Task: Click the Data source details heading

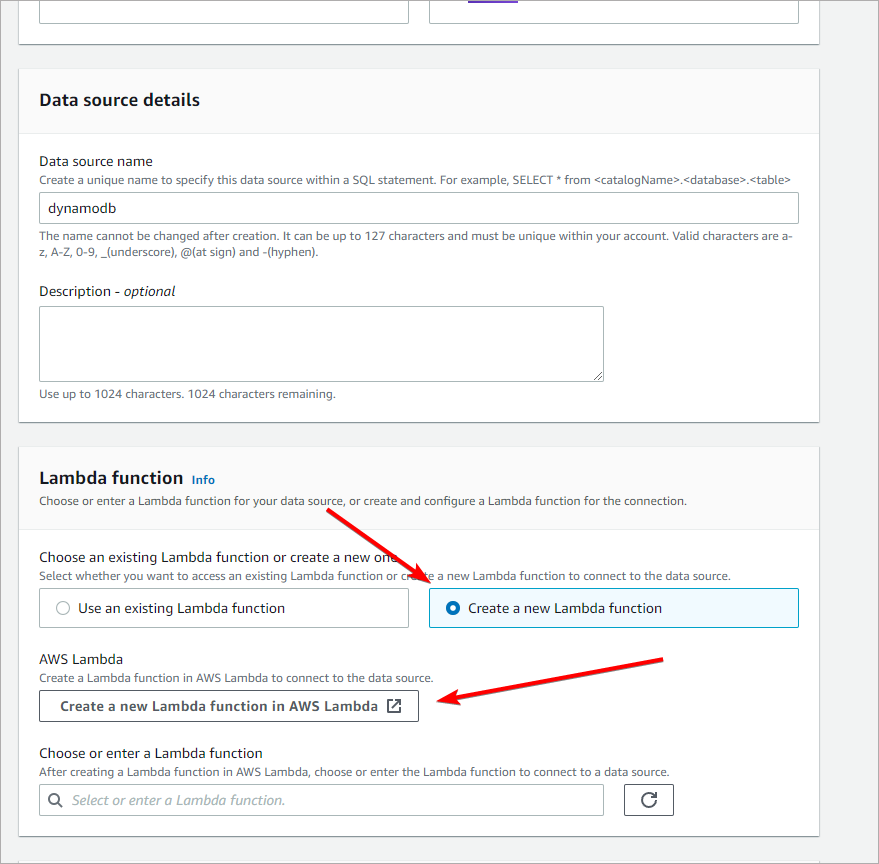Action: coord(119,100)
